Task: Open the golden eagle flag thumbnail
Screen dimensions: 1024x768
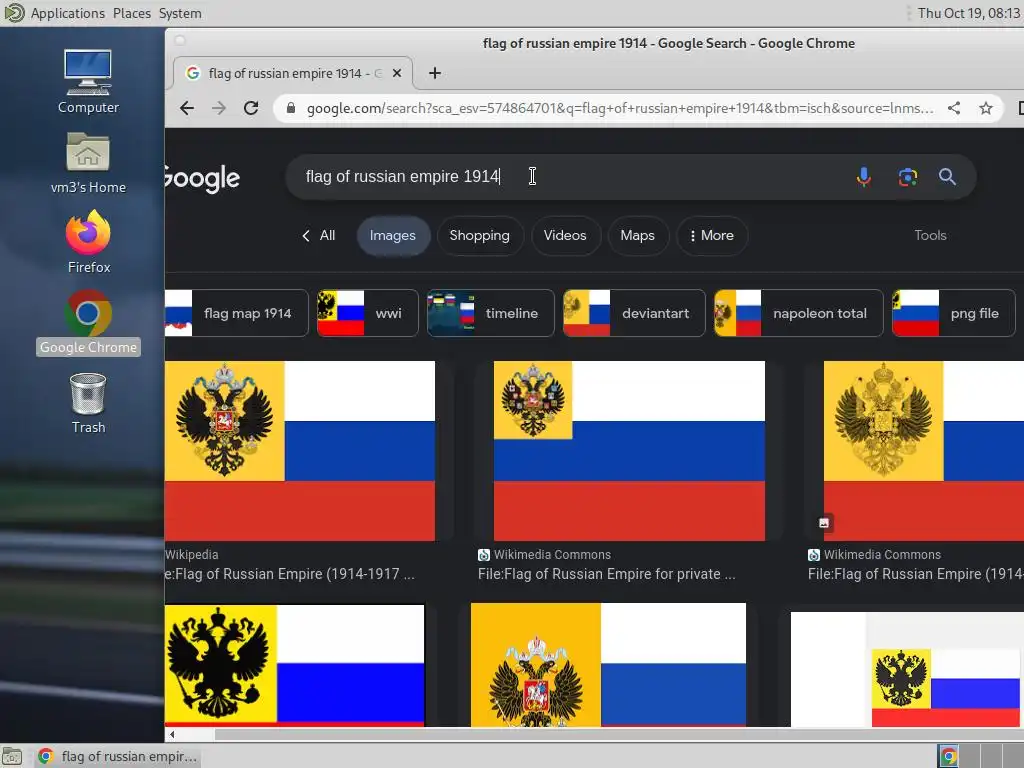Action: tap(923, 451)
